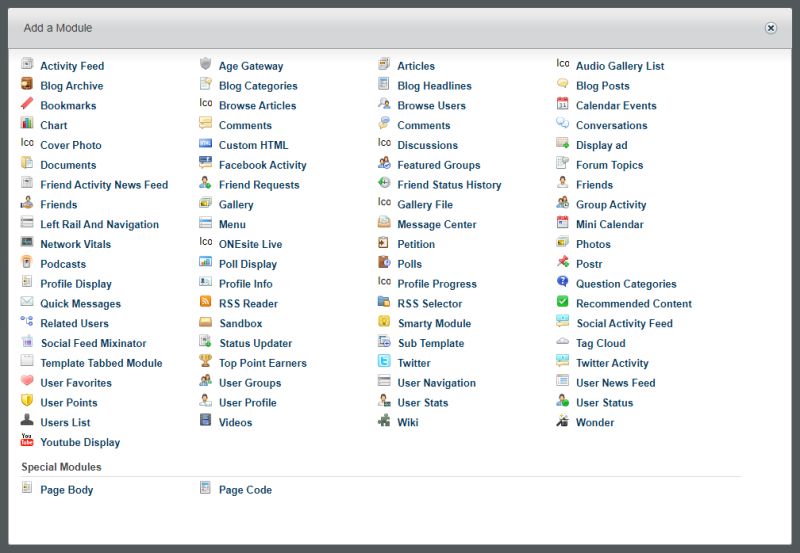Screen dimensions: 800x553
Task: Click the Recommended Content green check icon
Action: point(563,301)
